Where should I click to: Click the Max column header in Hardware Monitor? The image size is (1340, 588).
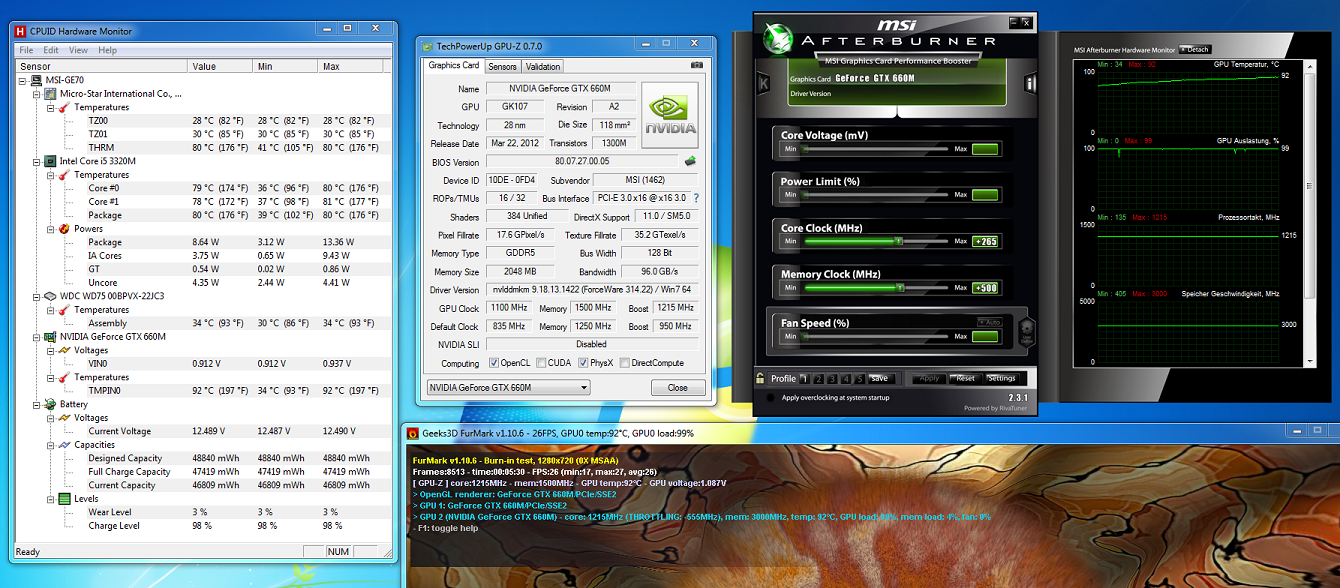[x=351, y=66]
